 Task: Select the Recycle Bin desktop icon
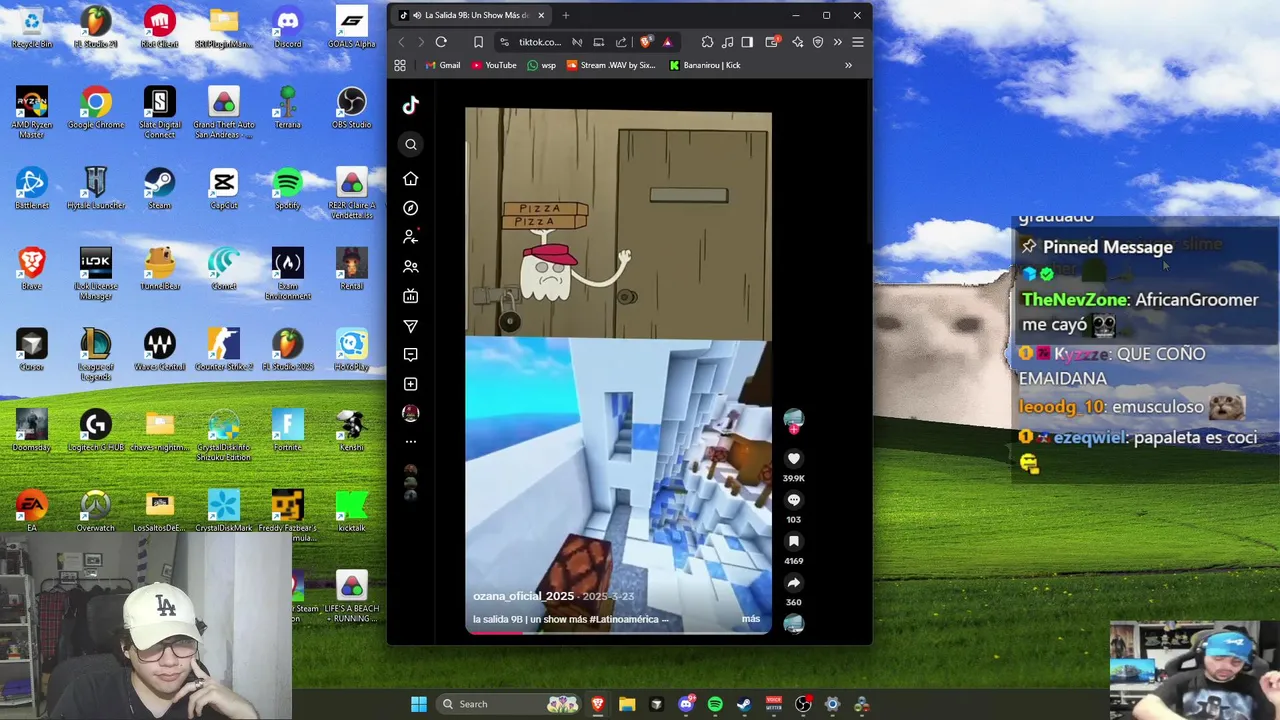point(32,28)
